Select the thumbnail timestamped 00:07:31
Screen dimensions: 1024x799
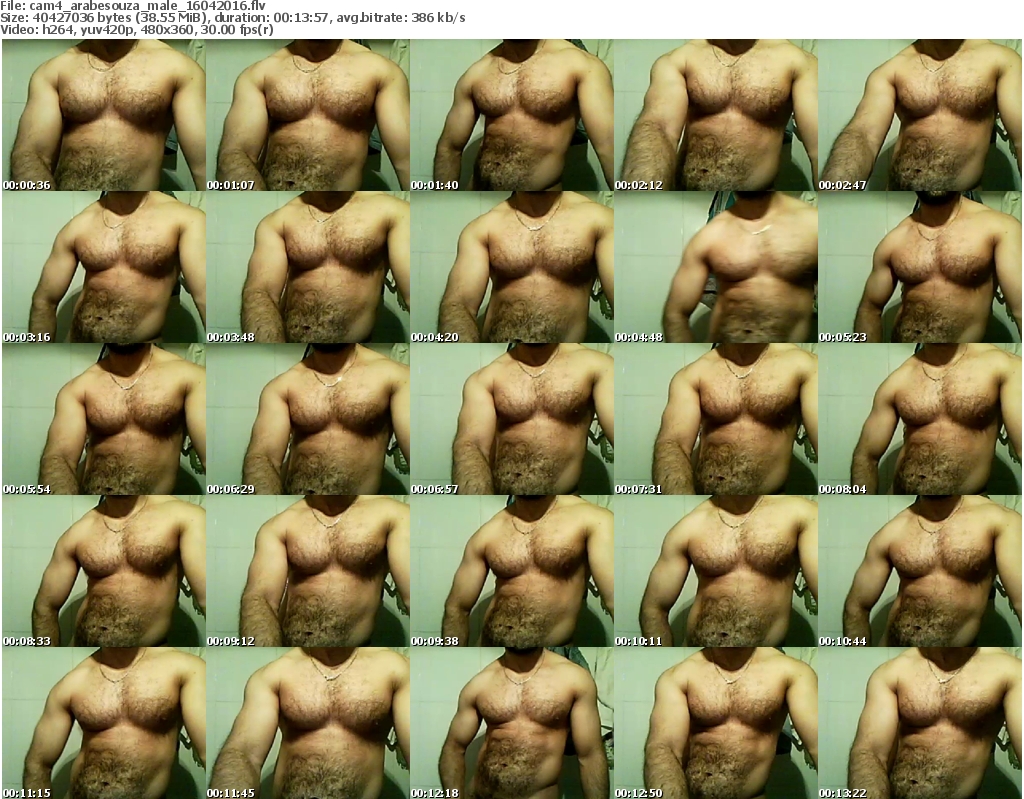[716, 419]
